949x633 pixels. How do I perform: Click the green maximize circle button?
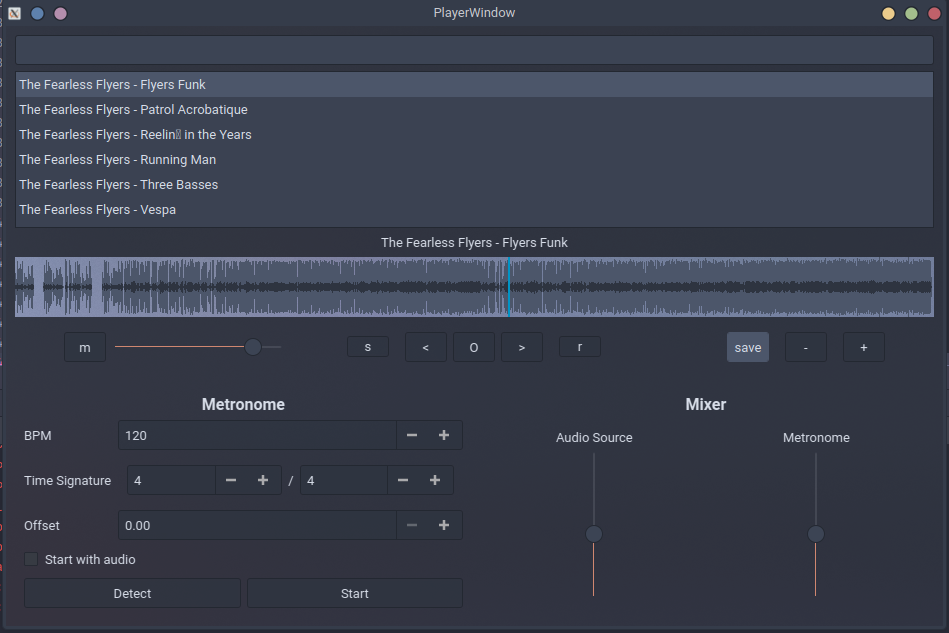911,13
